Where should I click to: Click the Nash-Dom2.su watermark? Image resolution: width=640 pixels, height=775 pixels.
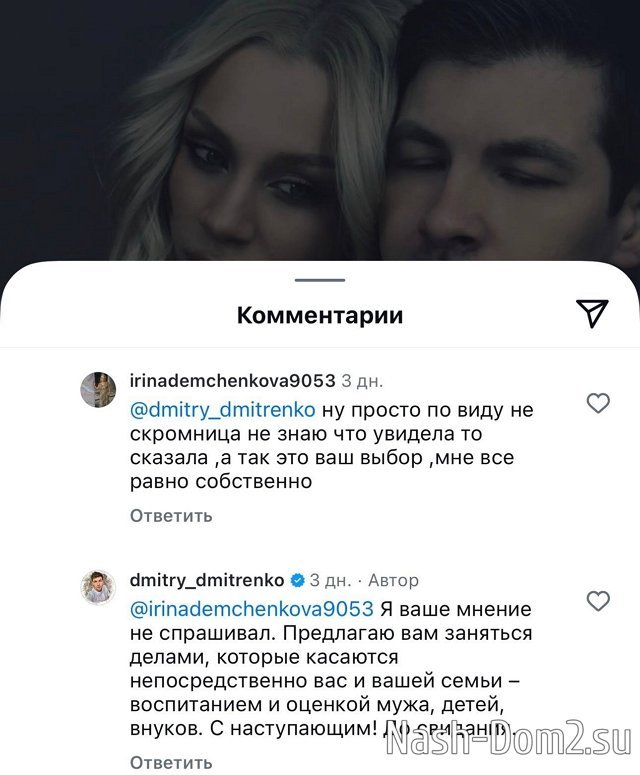[509, 741]
